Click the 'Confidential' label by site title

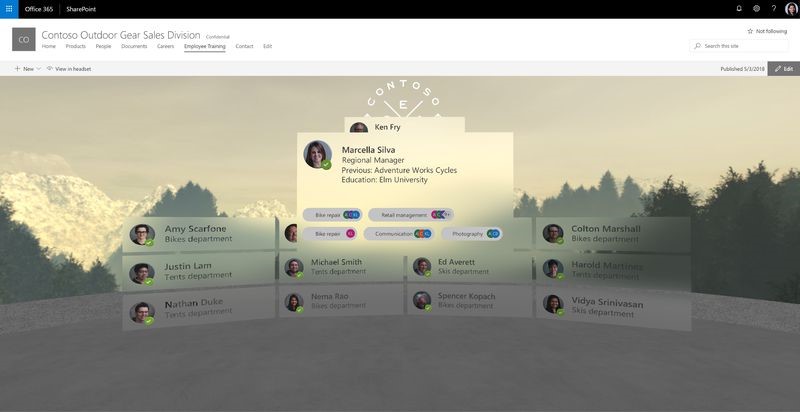click(x=218, y=37)
